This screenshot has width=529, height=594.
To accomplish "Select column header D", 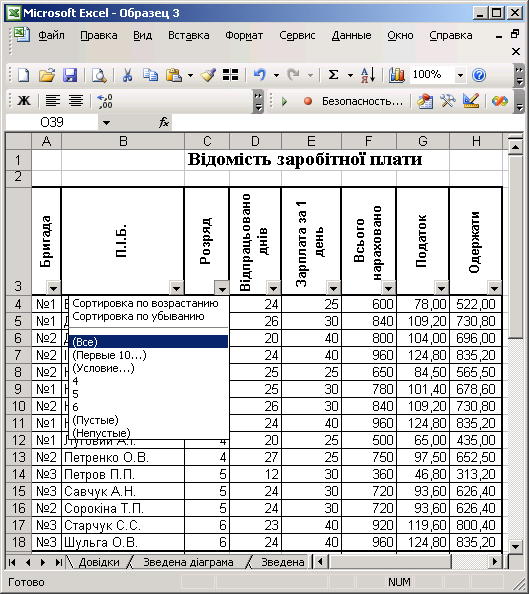I will tap(255, 141).
